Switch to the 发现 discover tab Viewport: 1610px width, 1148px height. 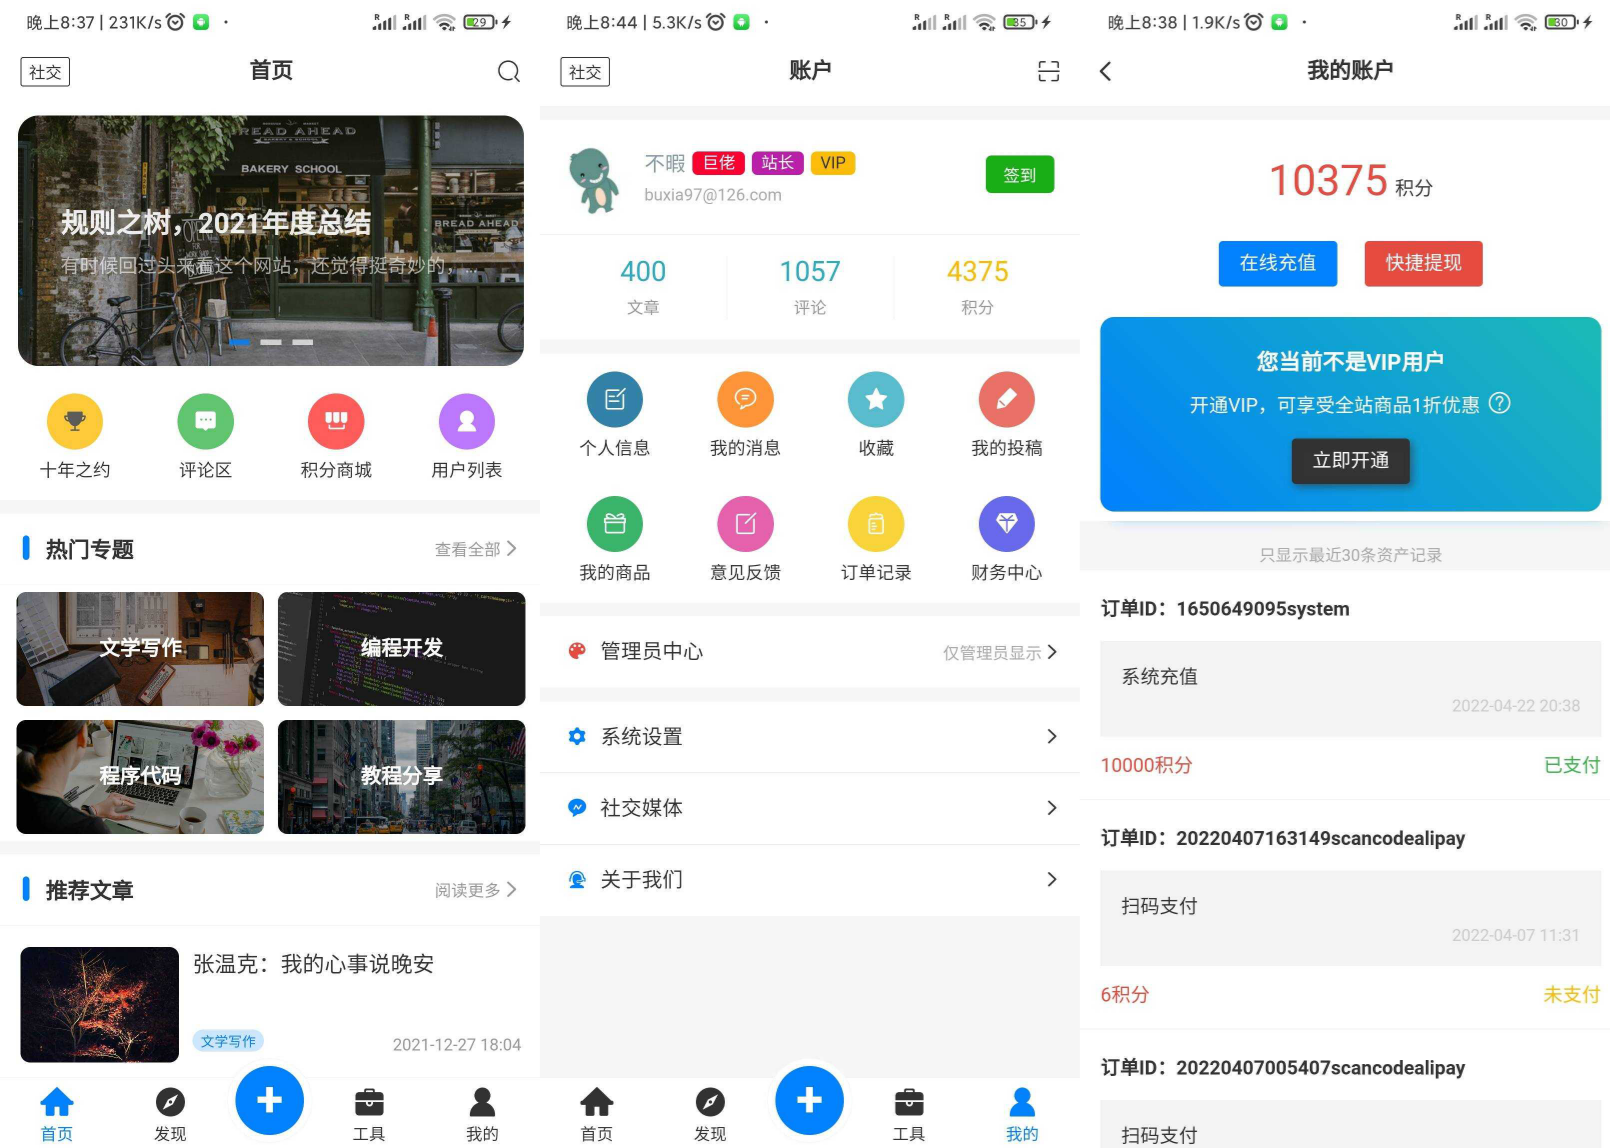[x=170, y=1110]
